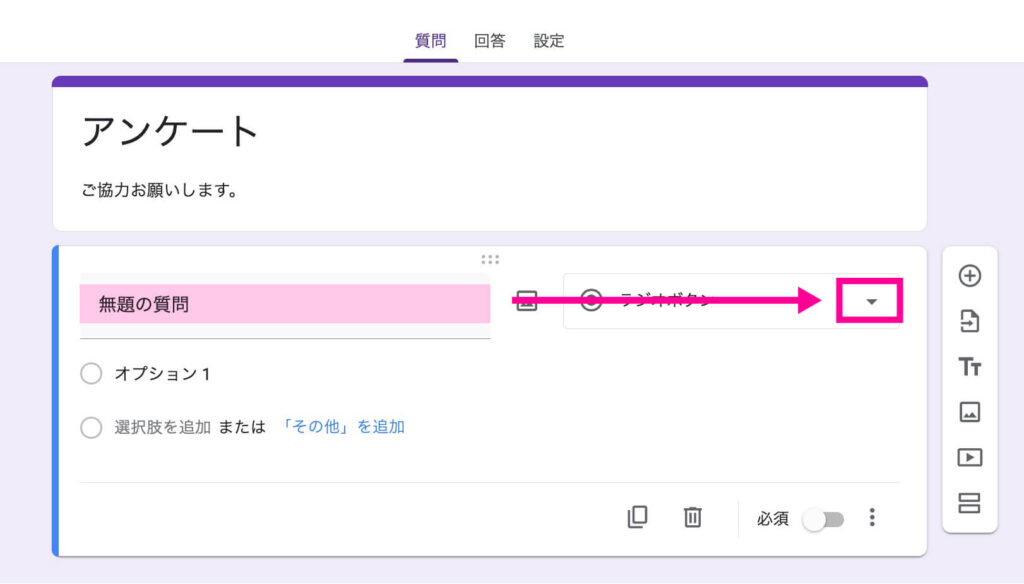This screenshot has width=1024, height=584.
Task: Expand the question type dropdown arrow
Action: pos(870,302)
